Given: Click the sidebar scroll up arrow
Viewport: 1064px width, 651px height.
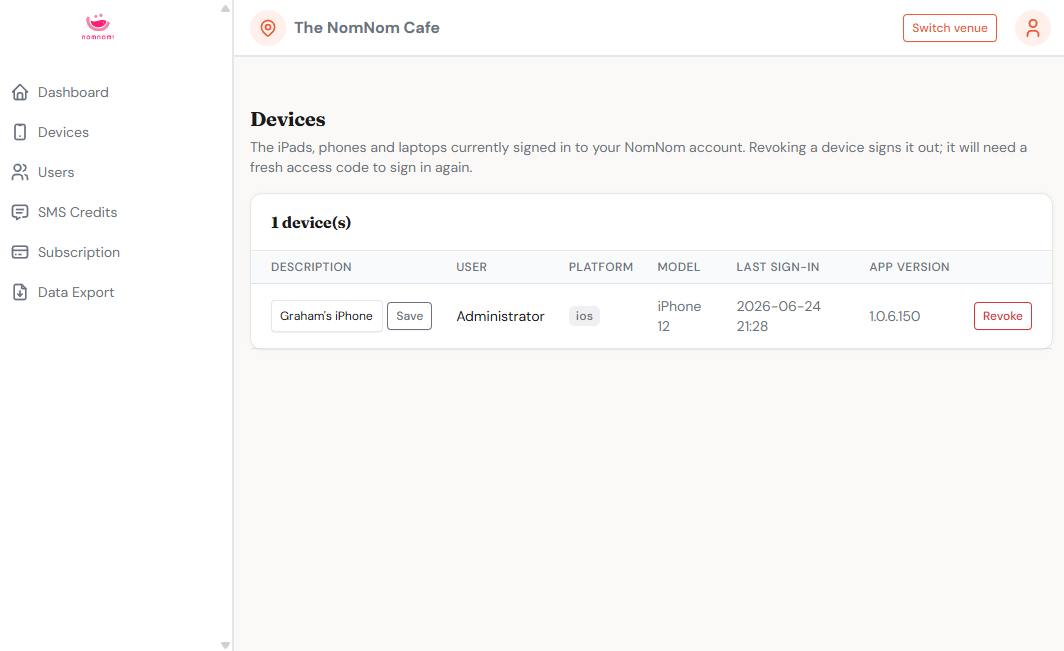Looking at the screenshot, I should click(x=225, y=9).
